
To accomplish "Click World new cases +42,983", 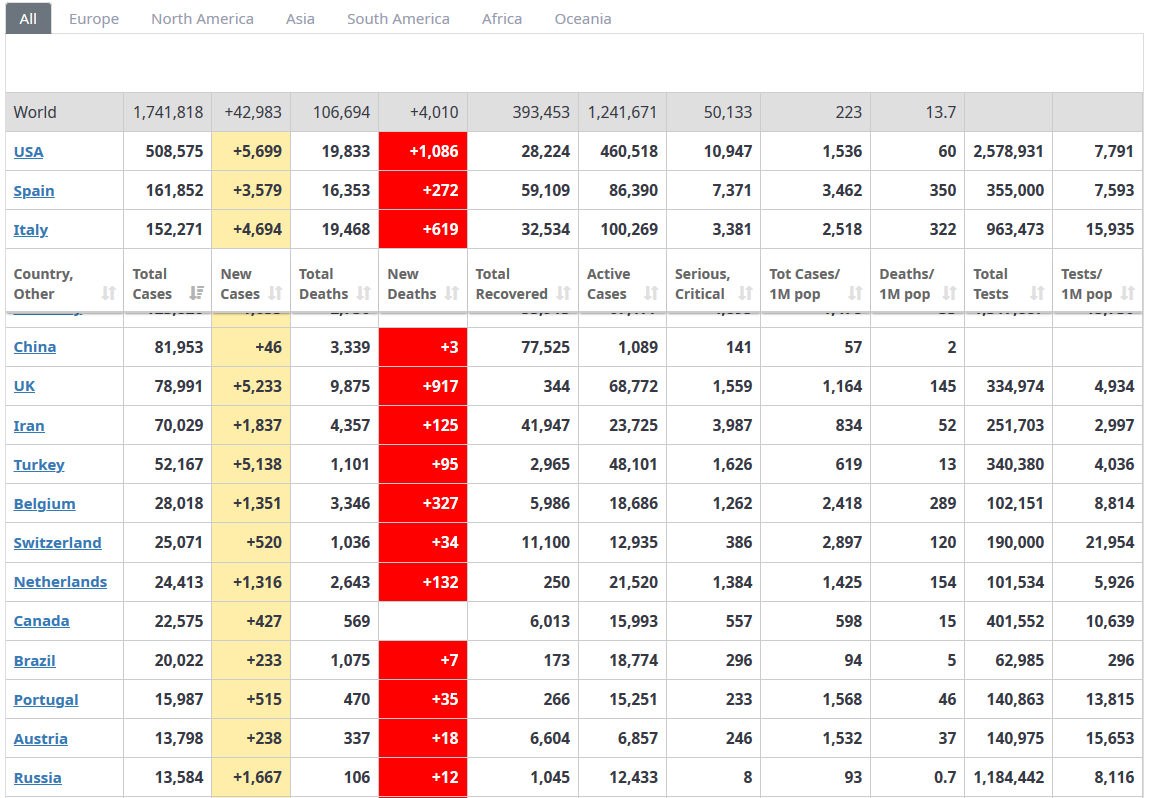I will [x=253, y=112].
